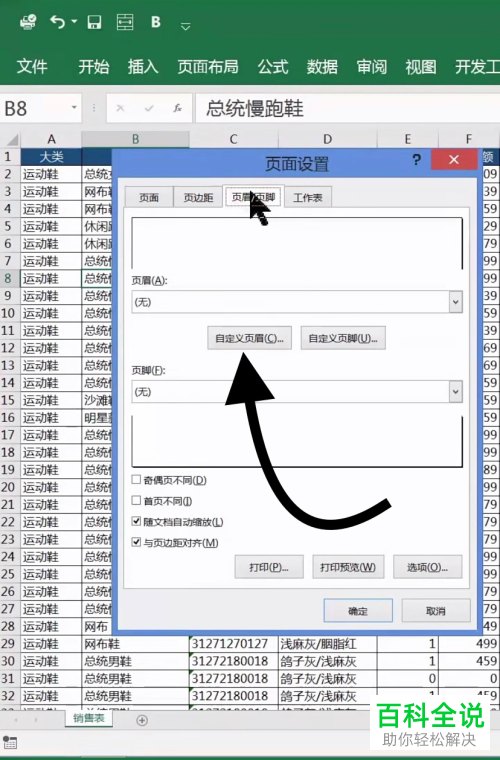Click the macro record status bar icon

coord(10,742)
